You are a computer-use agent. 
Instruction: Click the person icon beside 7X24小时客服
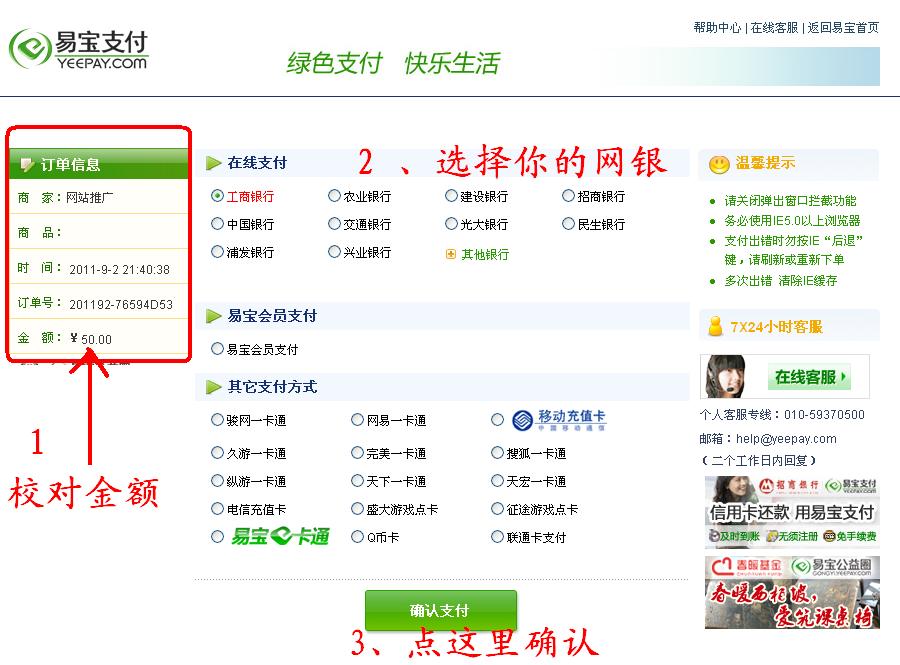[715, 326]
